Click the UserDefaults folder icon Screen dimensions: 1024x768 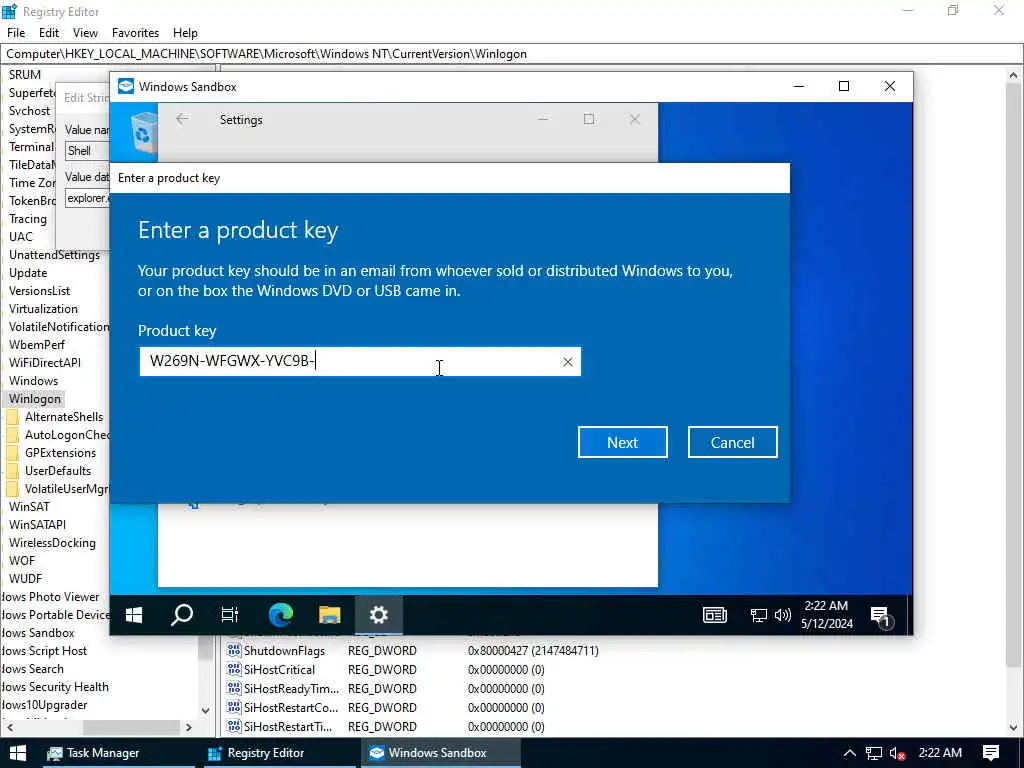click(x=12, y=471)
